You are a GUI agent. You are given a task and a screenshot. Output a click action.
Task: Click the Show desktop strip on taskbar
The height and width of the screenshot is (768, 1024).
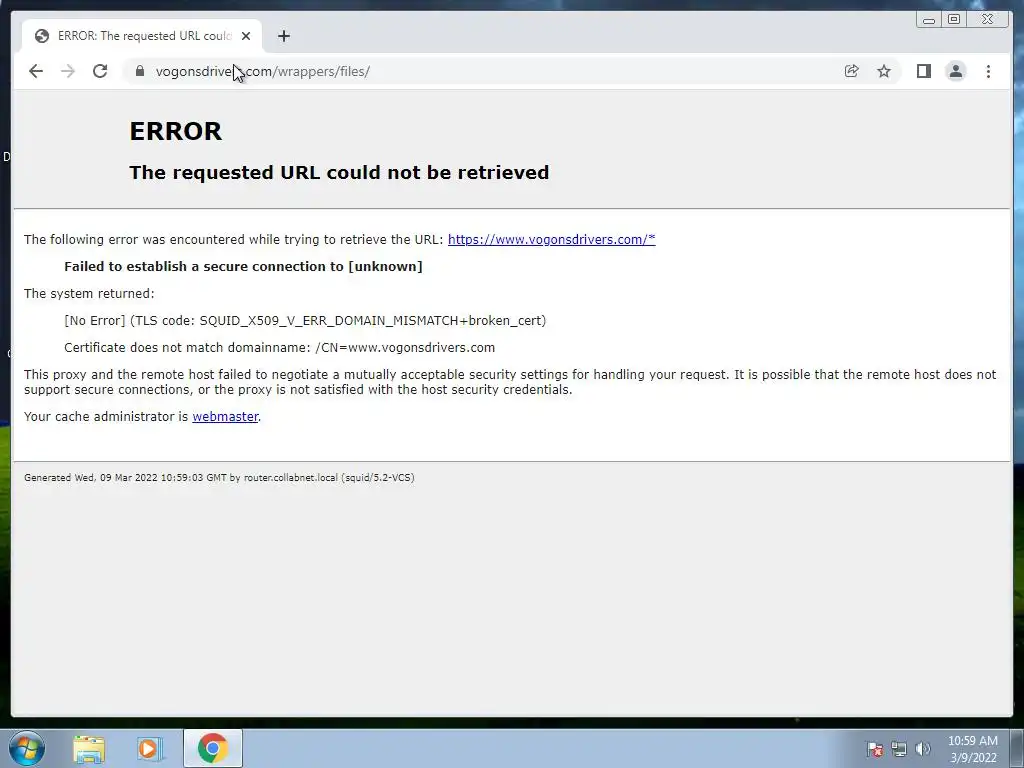pyautogui.click(x=1017, y=748)
